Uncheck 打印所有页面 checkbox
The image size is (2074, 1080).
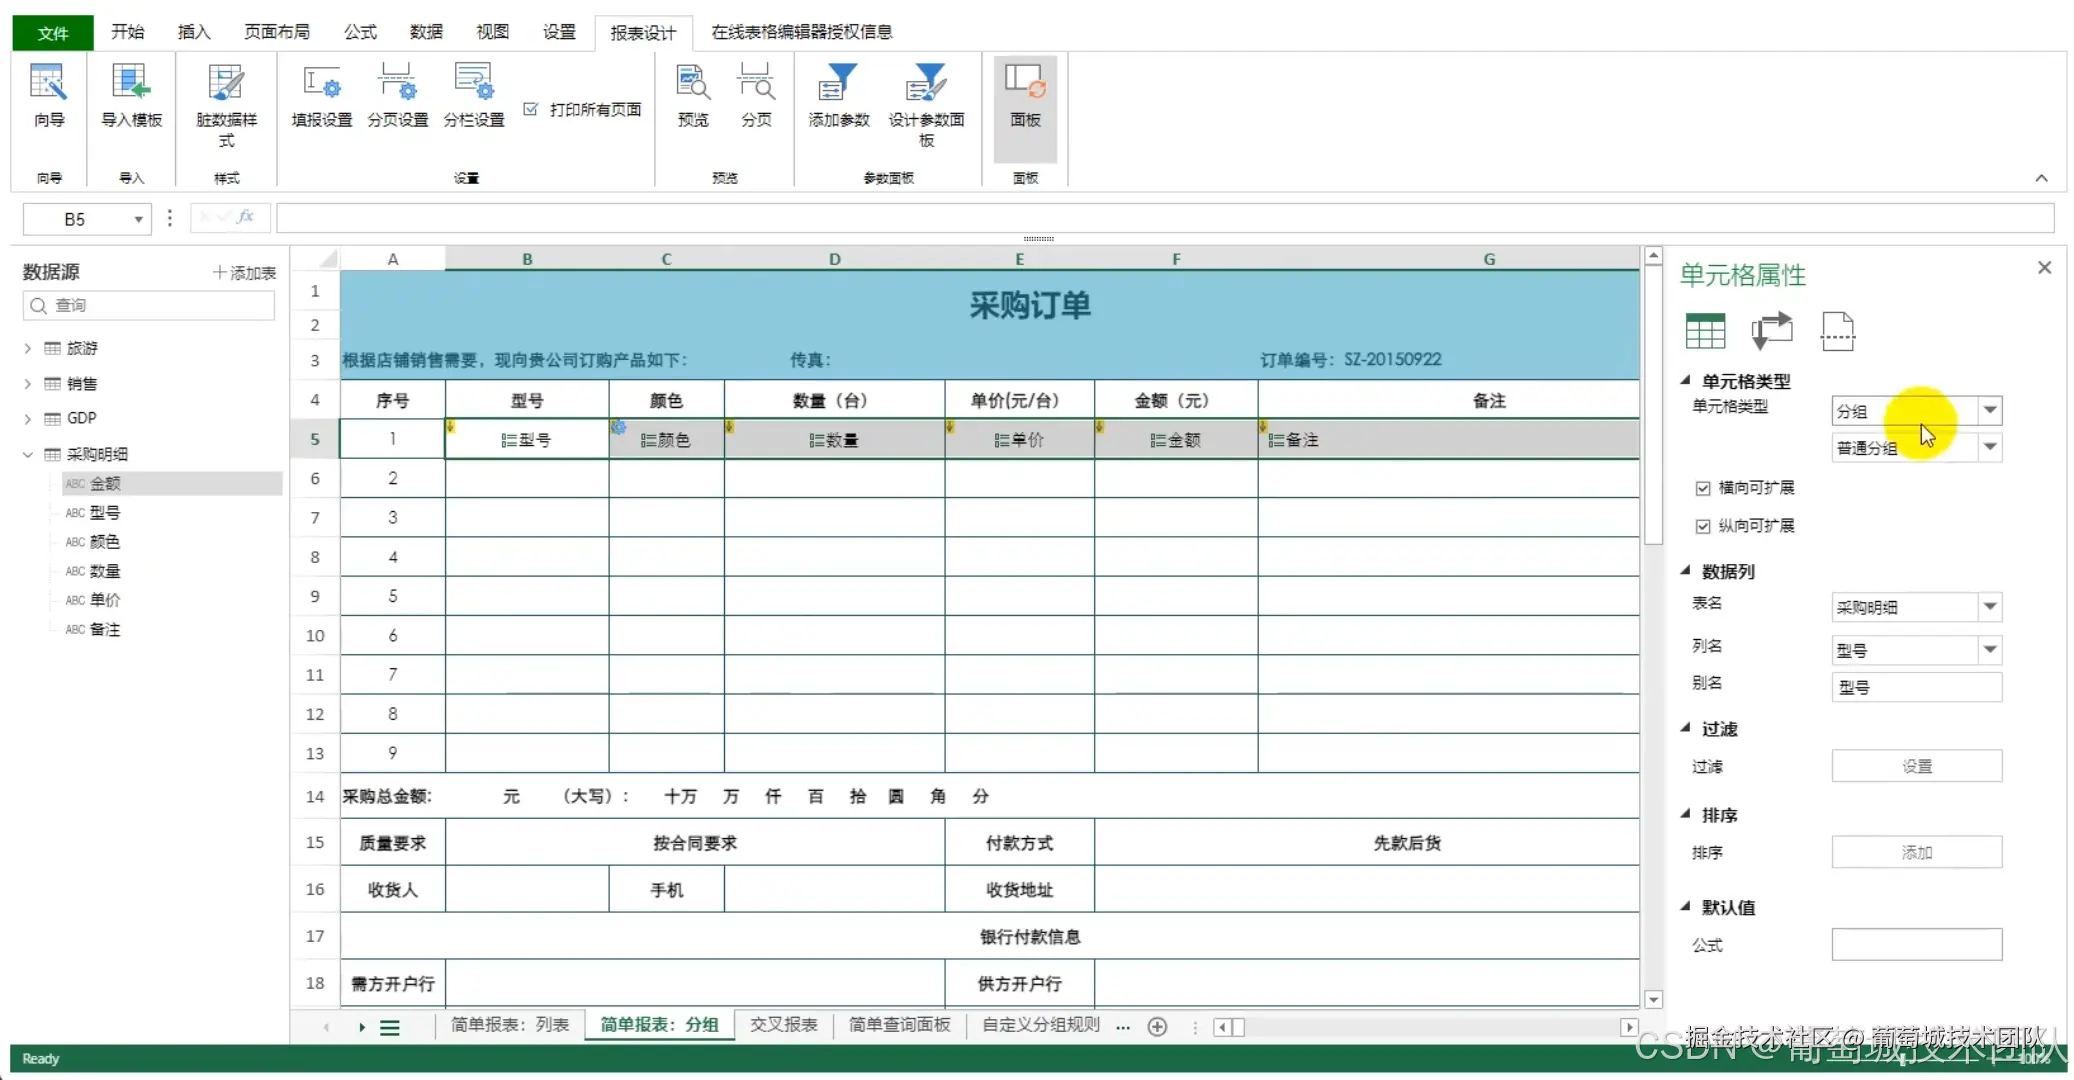[x=531, y=109]
